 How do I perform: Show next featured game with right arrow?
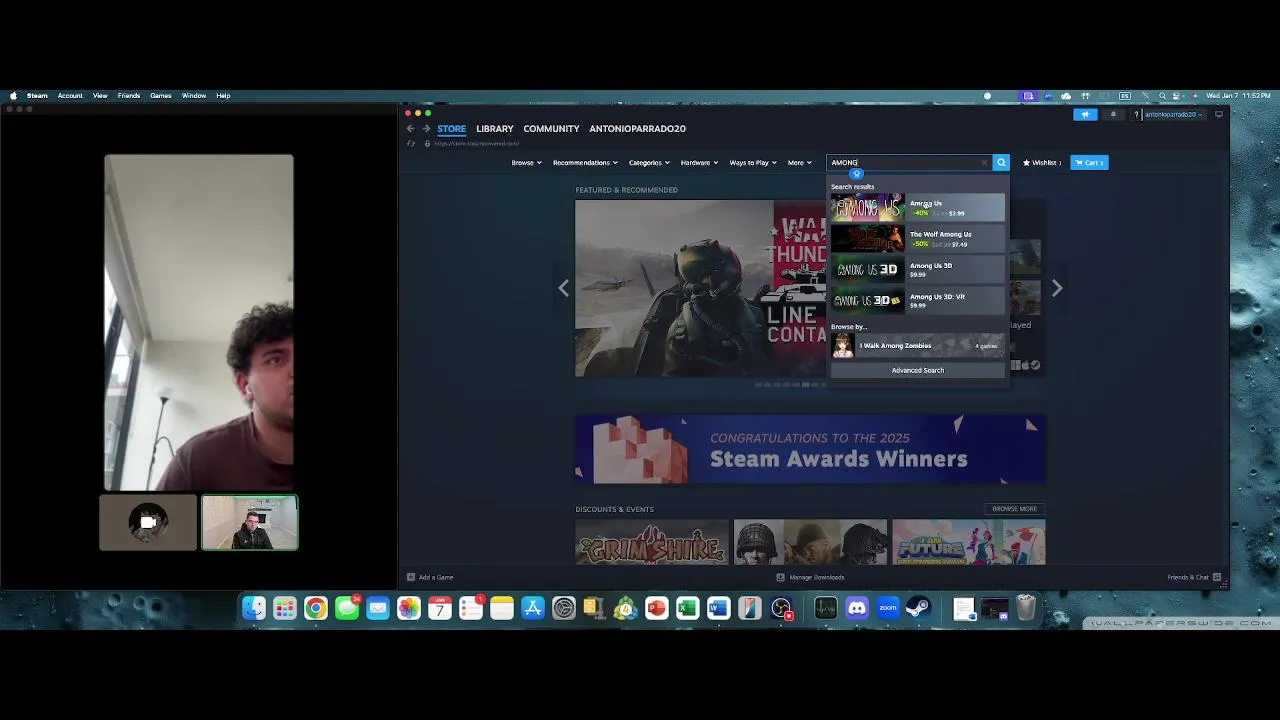pos(1057,288)
